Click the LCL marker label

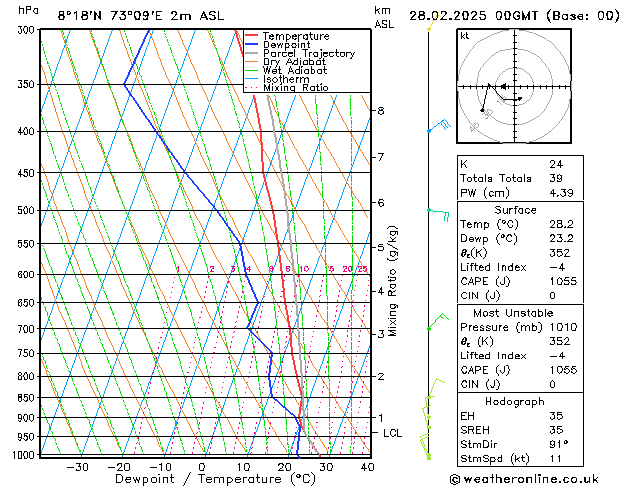pos(392,433)
